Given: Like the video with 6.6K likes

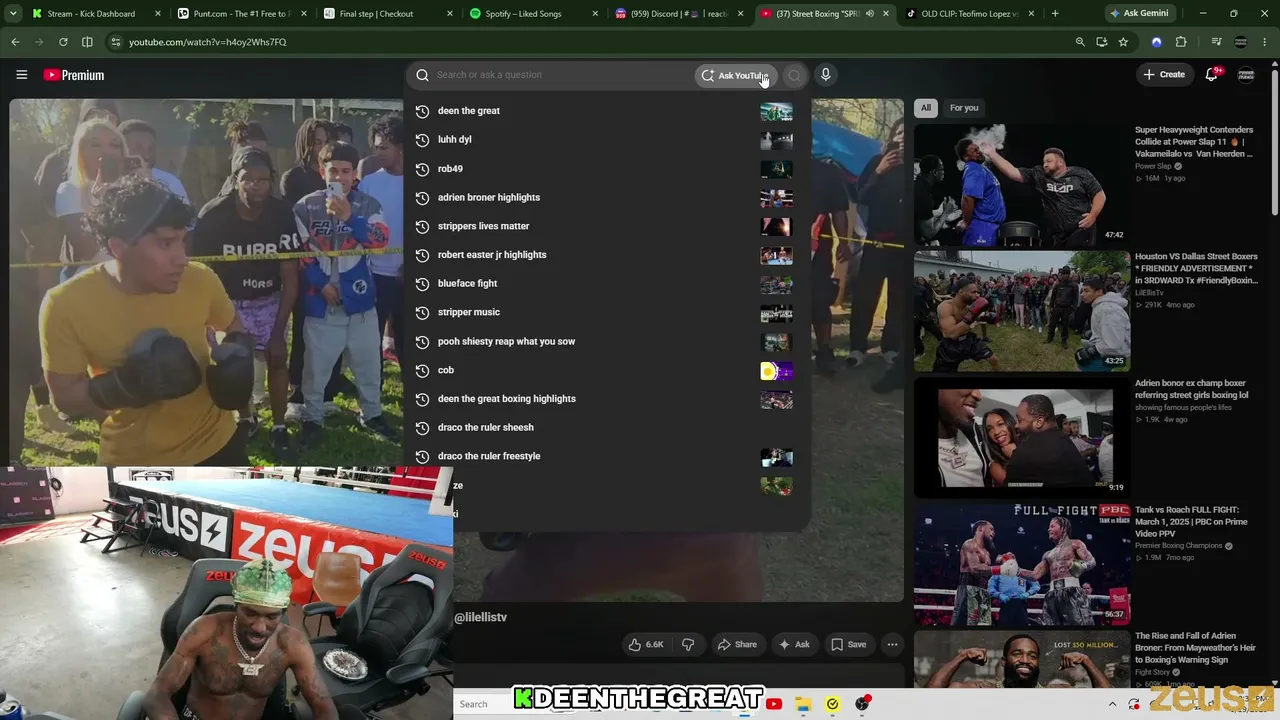Looking at the screenshot, I should [646, 645].
